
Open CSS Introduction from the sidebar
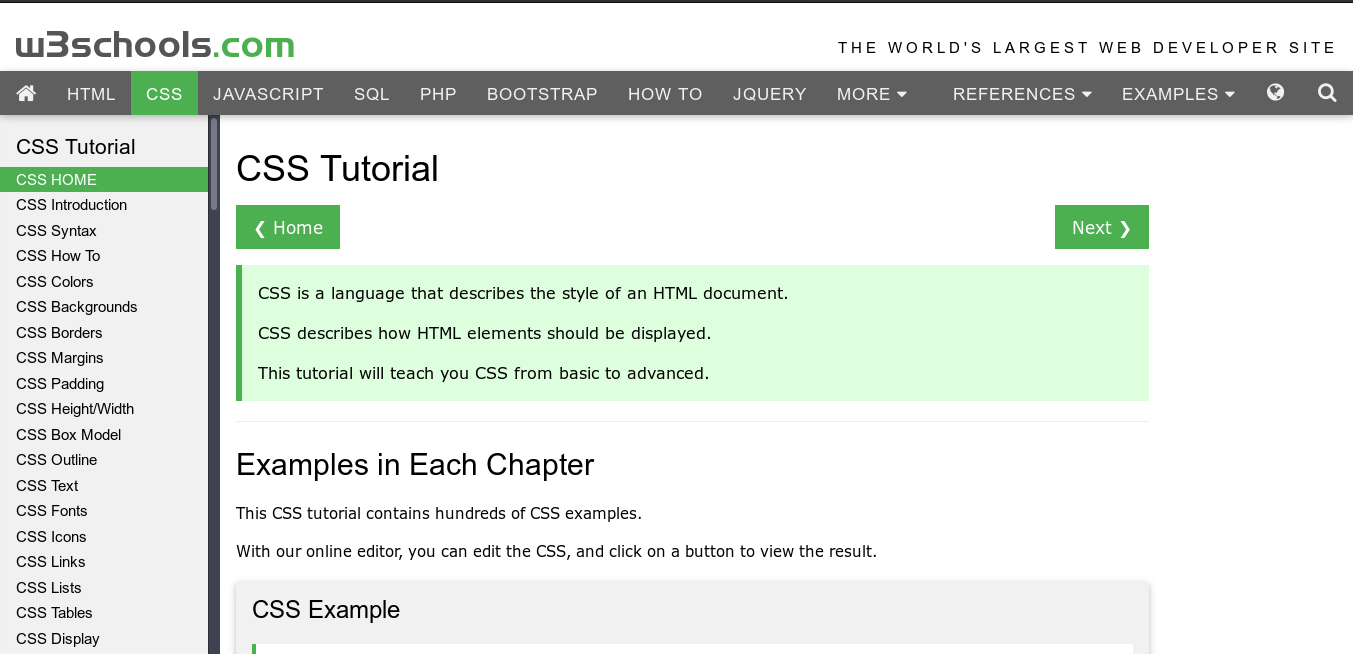(71, 205)
